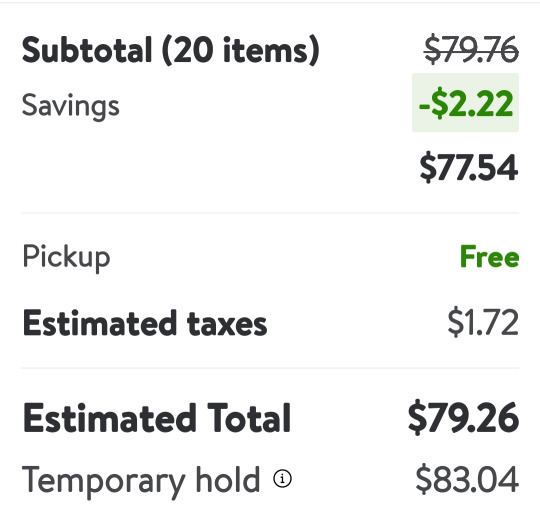Click the Estimated Total heading
The image size is (540, 519).
pos(157,417)
